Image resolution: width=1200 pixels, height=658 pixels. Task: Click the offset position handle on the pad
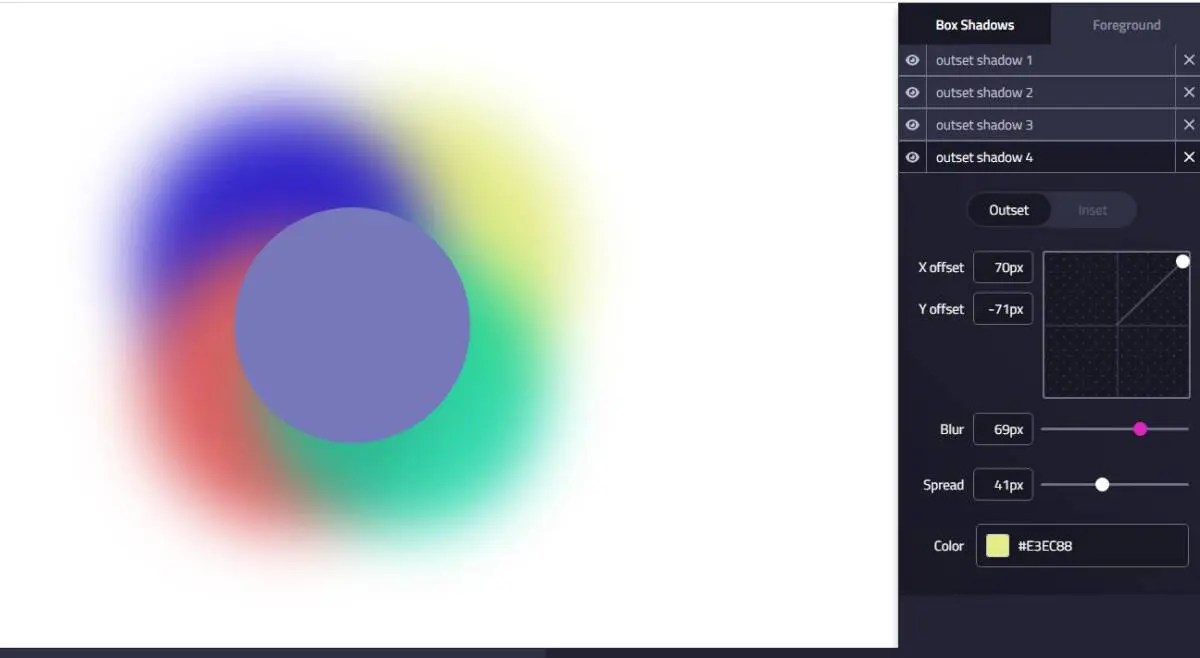[1183, 261]
